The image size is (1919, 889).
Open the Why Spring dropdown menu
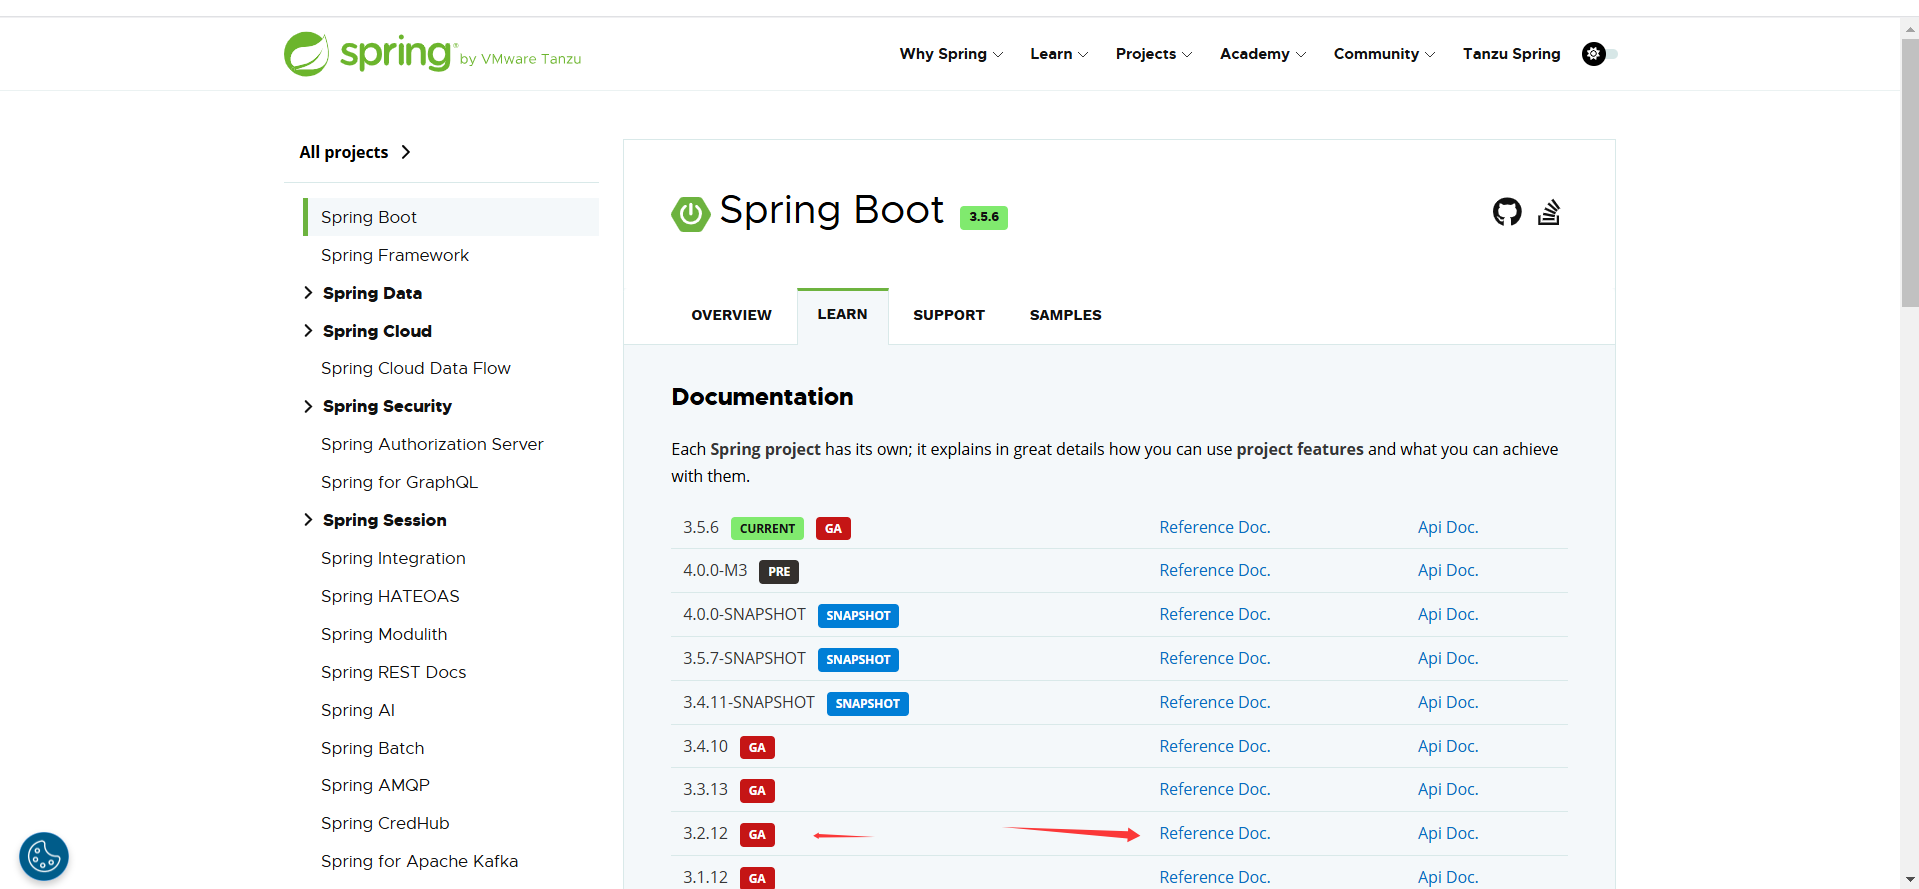[951, 54]
